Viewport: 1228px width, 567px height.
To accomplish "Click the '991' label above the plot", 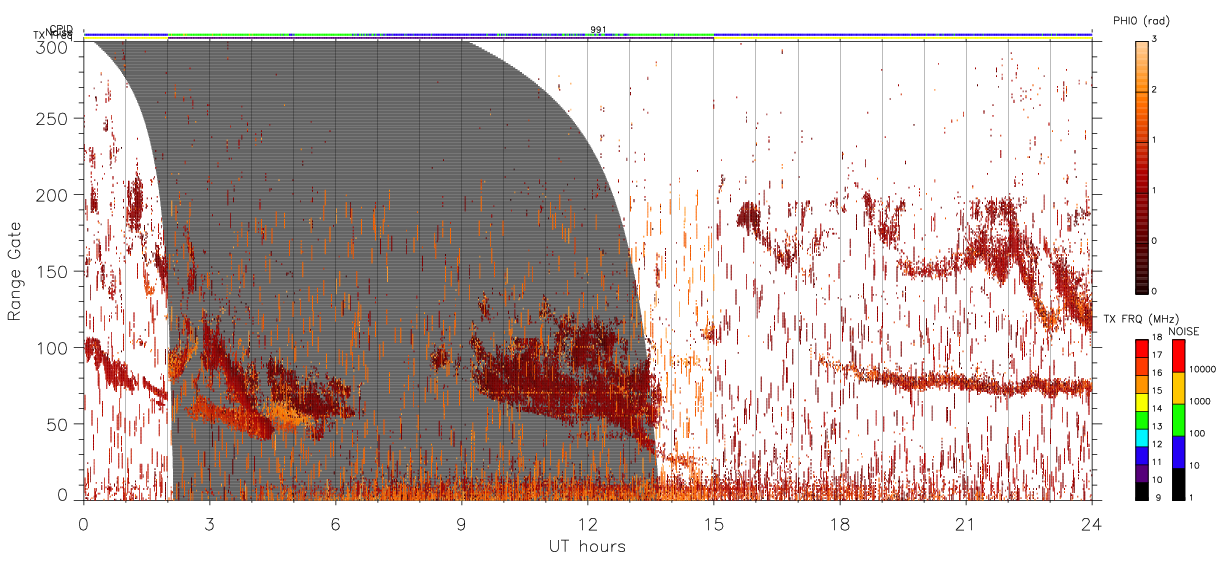I will (x=597, y=29).
